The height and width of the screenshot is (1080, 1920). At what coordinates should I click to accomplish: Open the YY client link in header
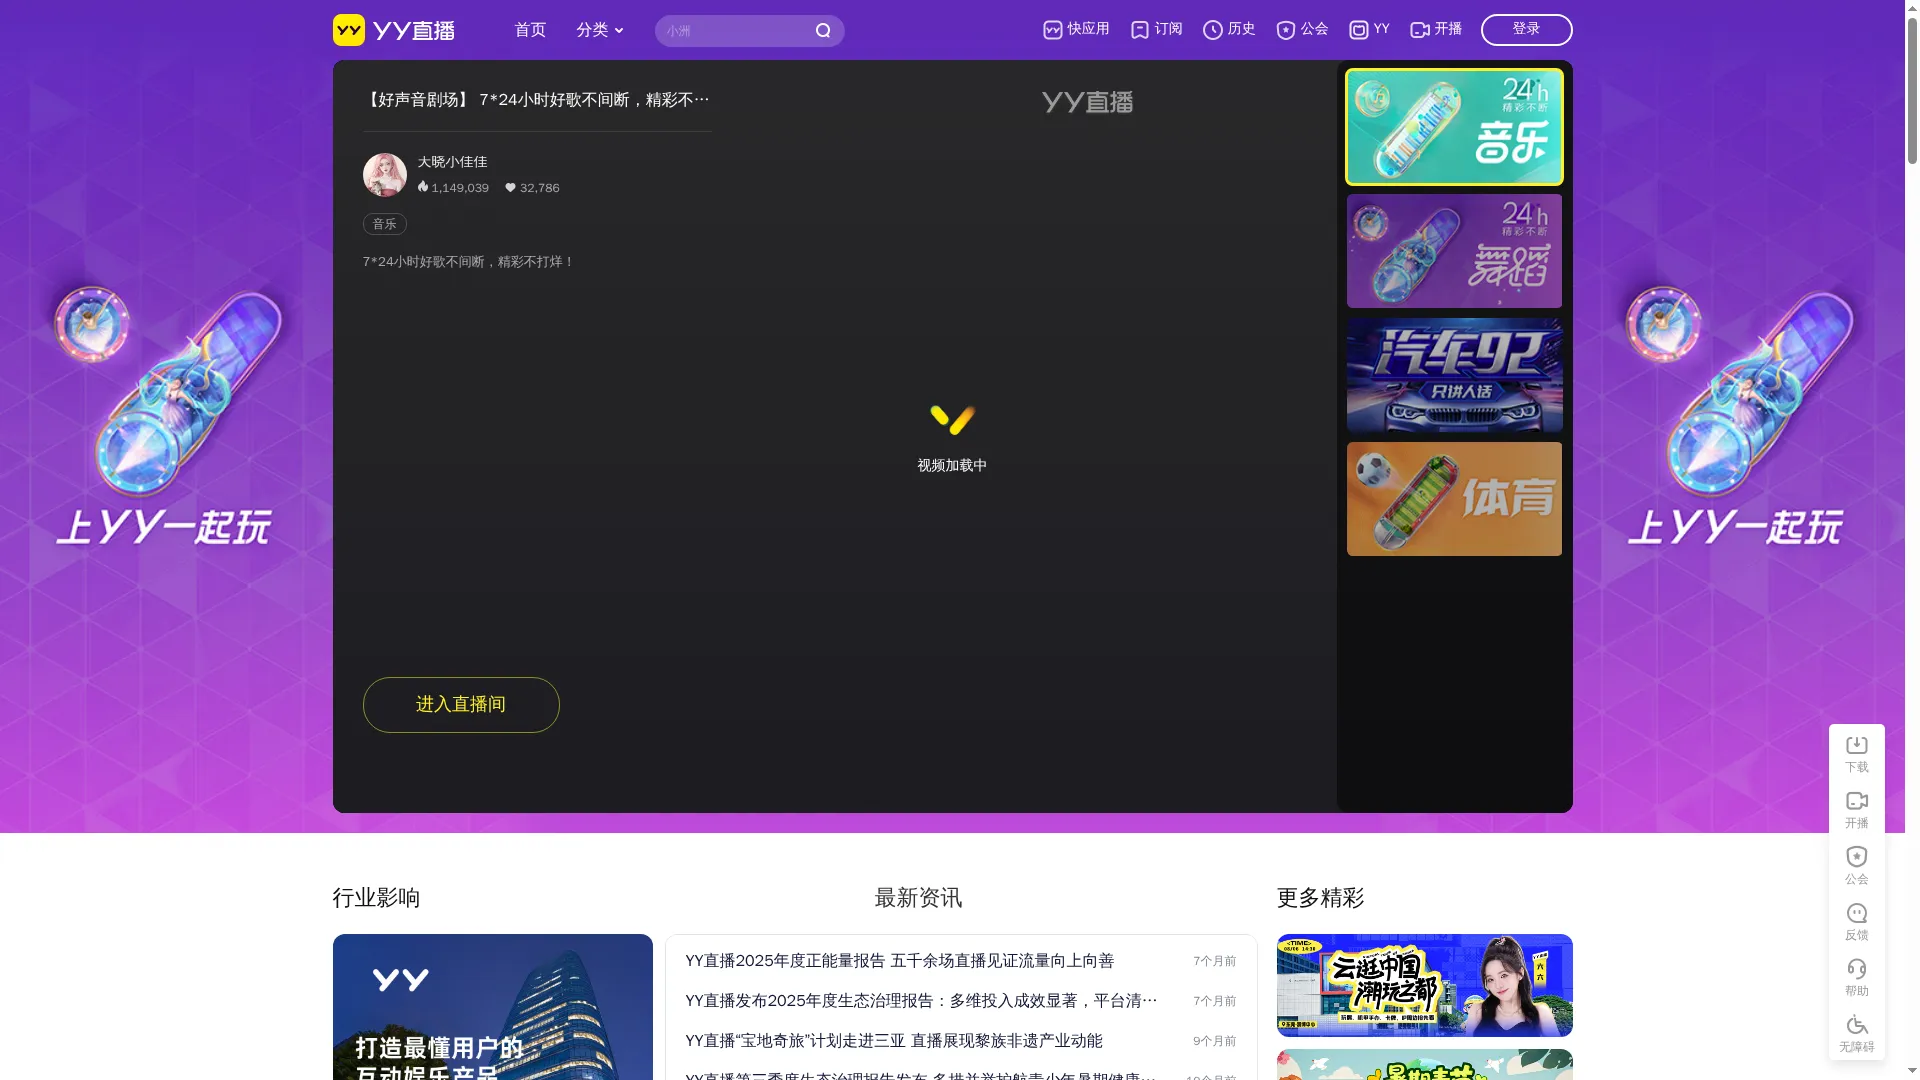1369,30
